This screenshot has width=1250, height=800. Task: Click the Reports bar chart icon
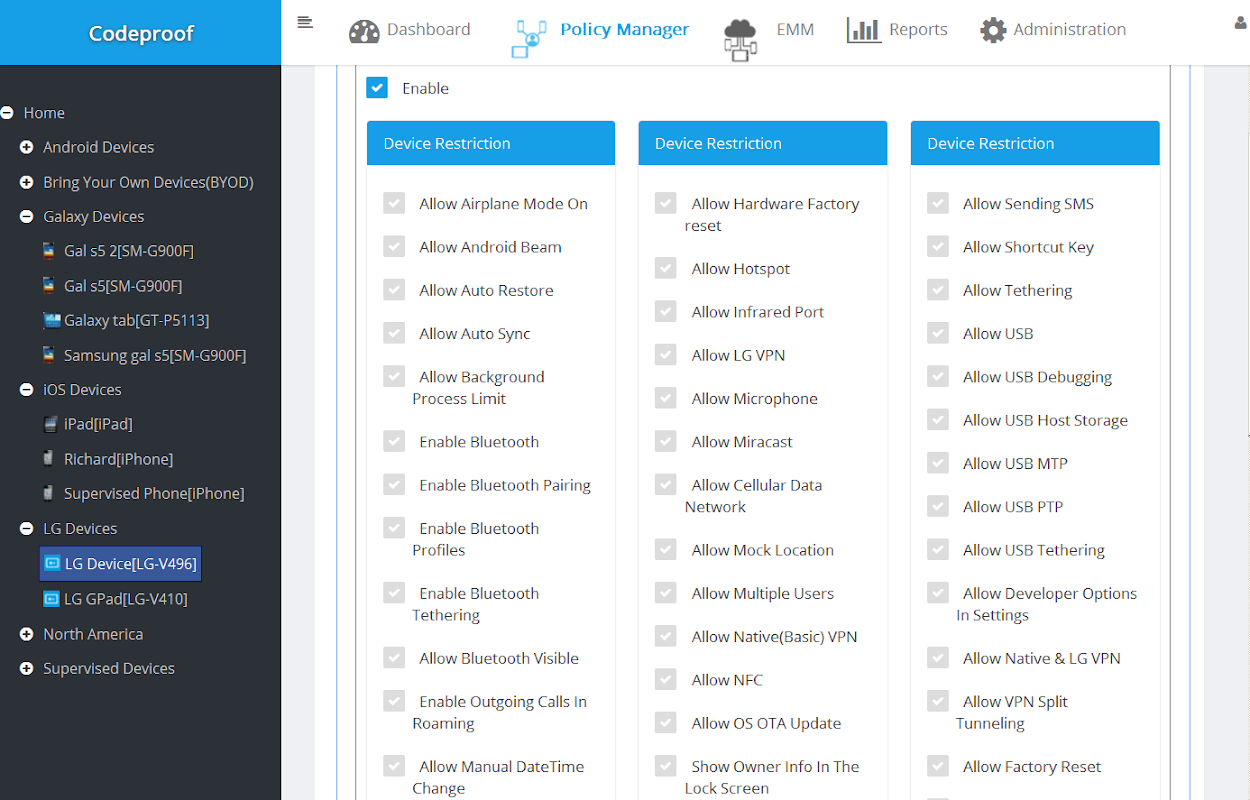click(864, 30)
